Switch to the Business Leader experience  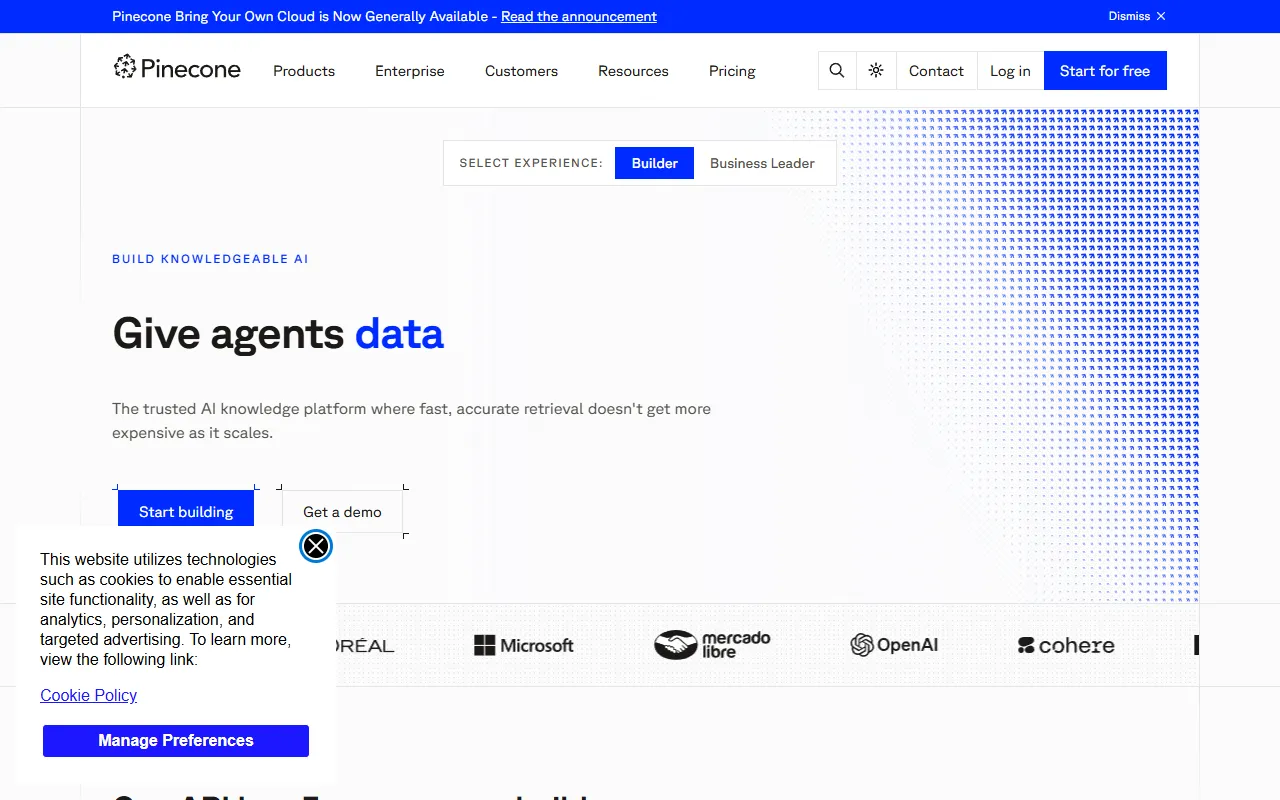[x=762, y=163]
